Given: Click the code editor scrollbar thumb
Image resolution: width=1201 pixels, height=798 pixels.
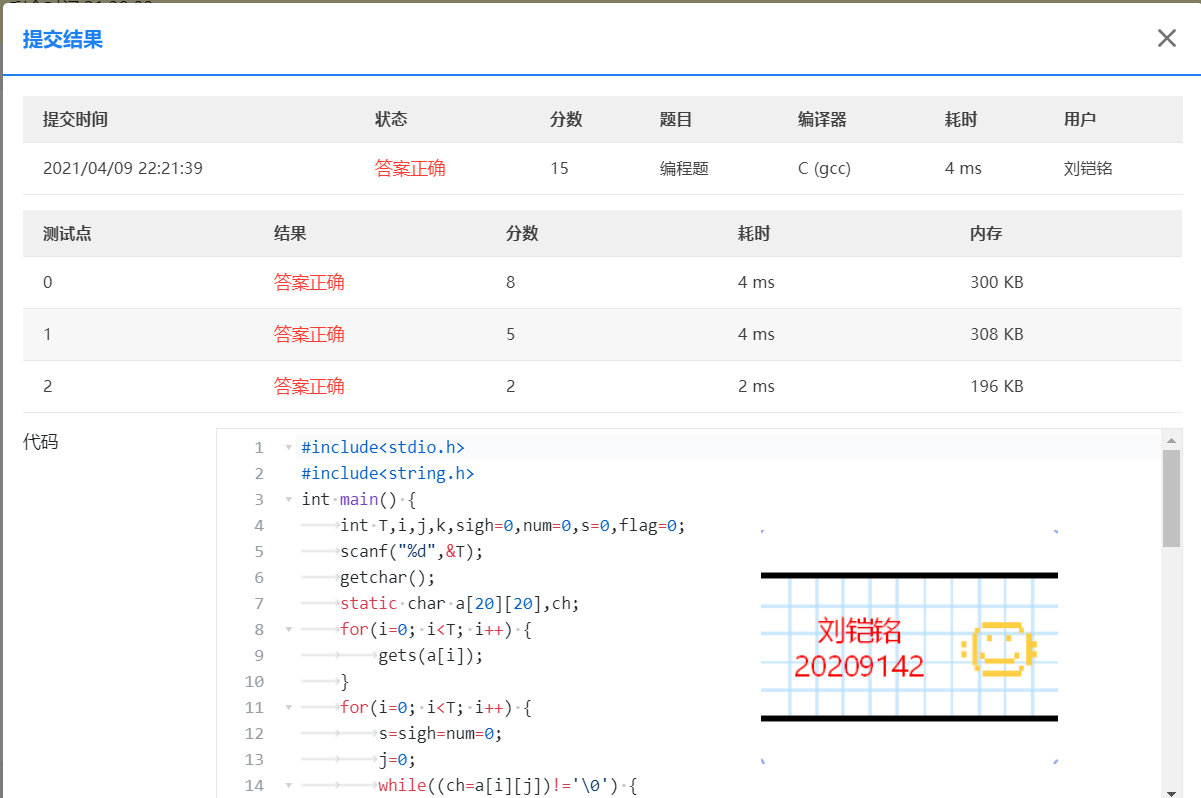Looking at the screenshot, I should point(1171,498).
